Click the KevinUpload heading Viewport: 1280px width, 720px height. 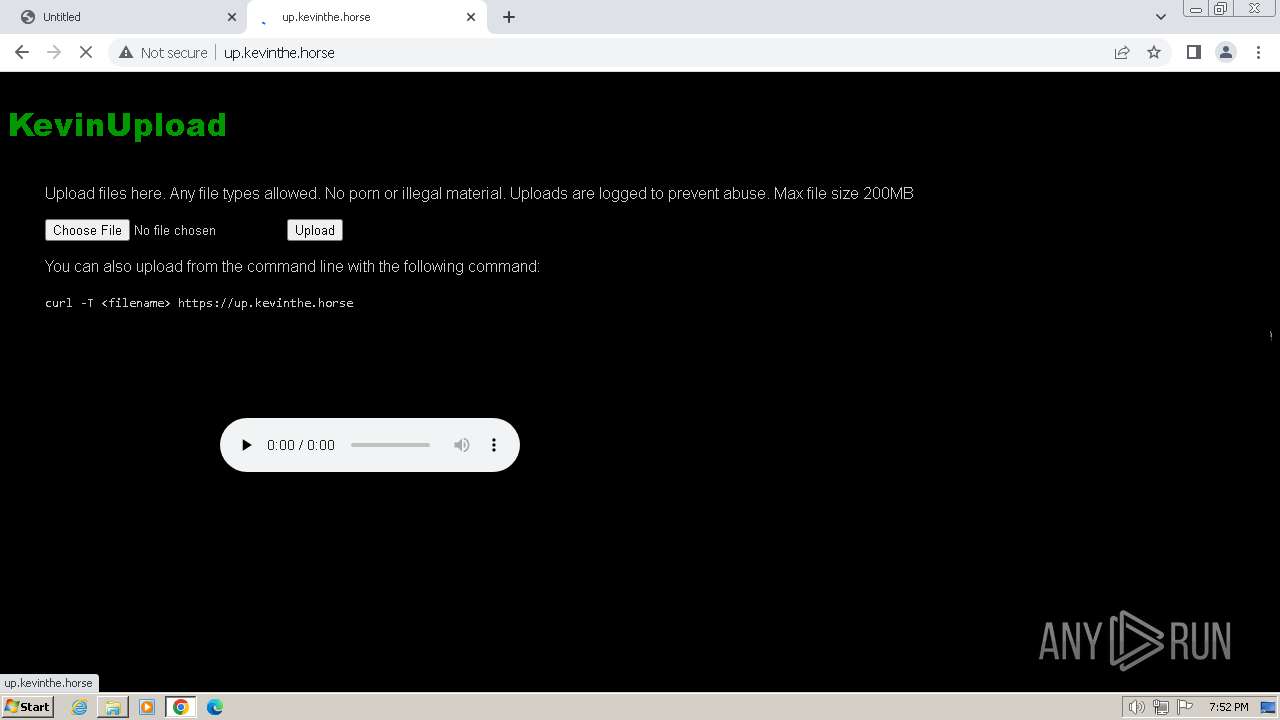click(x=117, y=125)
